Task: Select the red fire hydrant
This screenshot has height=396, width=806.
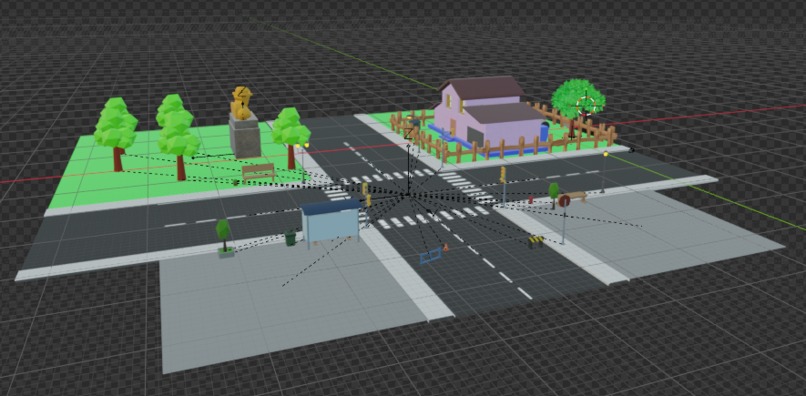Action: 530,200
